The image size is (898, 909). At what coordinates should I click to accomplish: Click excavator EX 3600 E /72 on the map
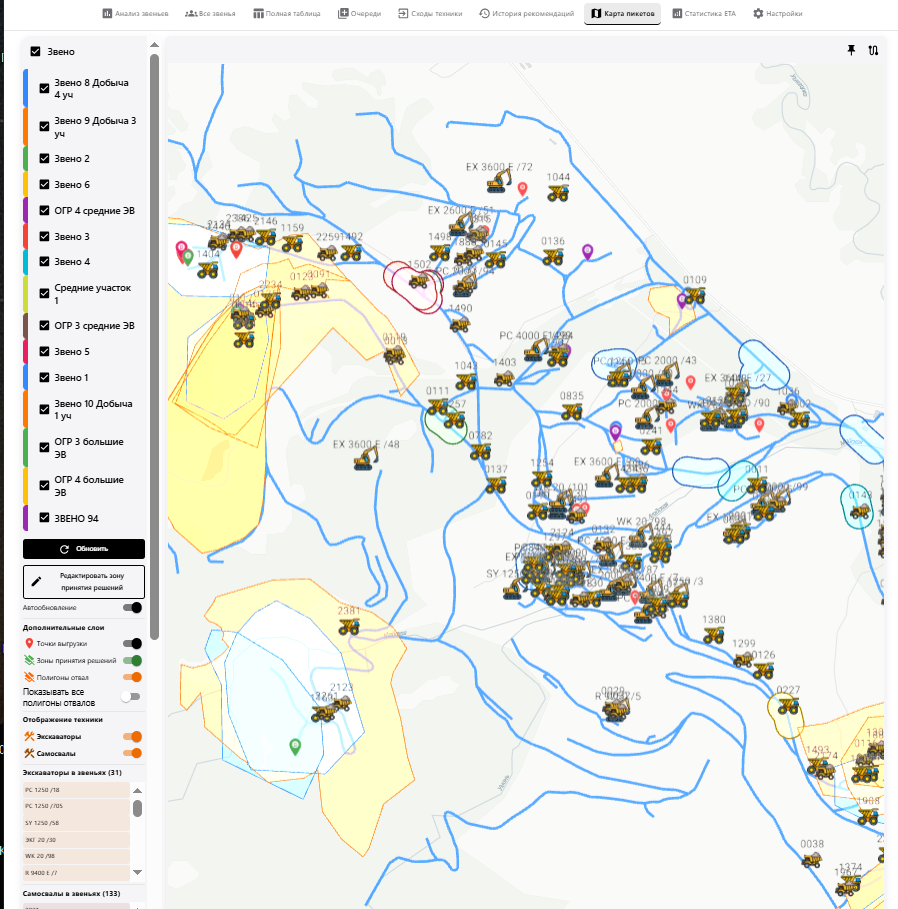click(499, 182)
